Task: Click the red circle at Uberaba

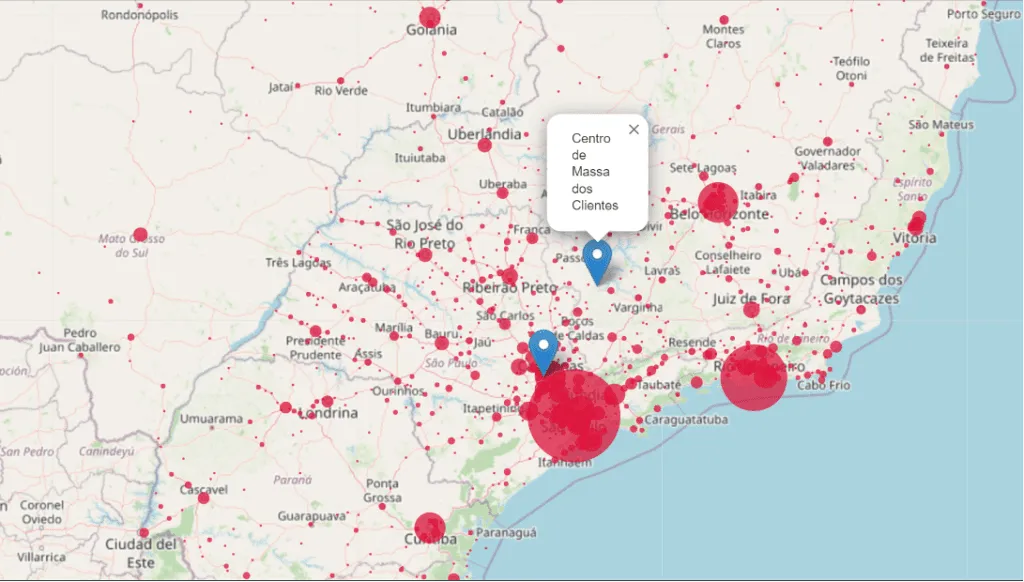Action: pyautogui.click(x=502, y=193)
